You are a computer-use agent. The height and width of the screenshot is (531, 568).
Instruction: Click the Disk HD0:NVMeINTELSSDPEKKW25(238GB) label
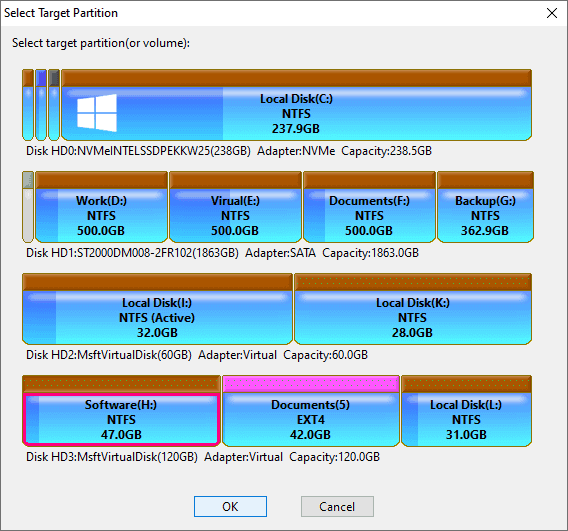point(138,151)
